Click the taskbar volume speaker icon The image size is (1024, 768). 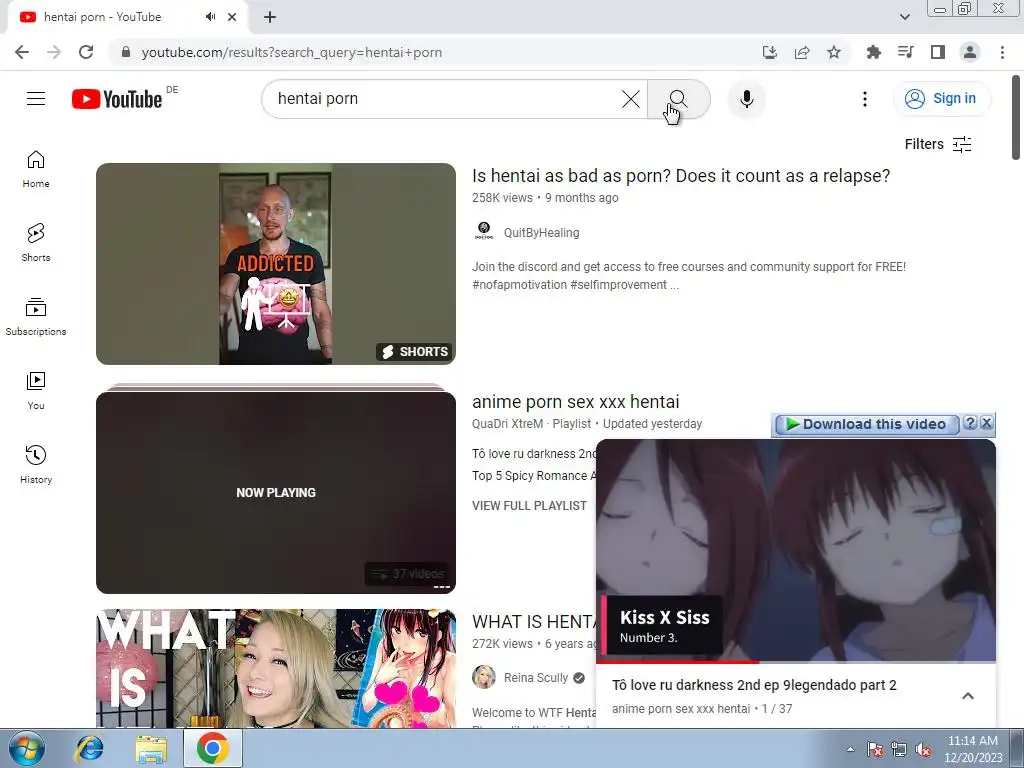click(923, 750)
